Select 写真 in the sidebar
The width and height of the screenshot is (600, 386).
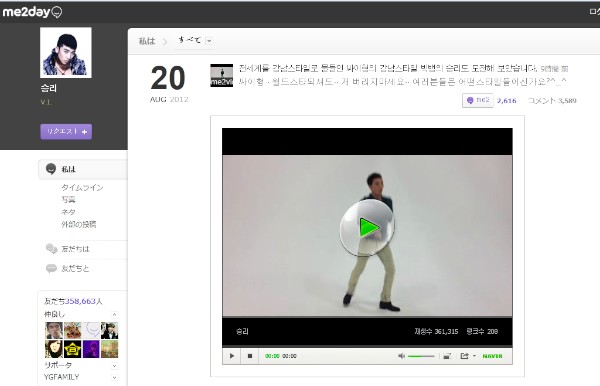(68, 200)
